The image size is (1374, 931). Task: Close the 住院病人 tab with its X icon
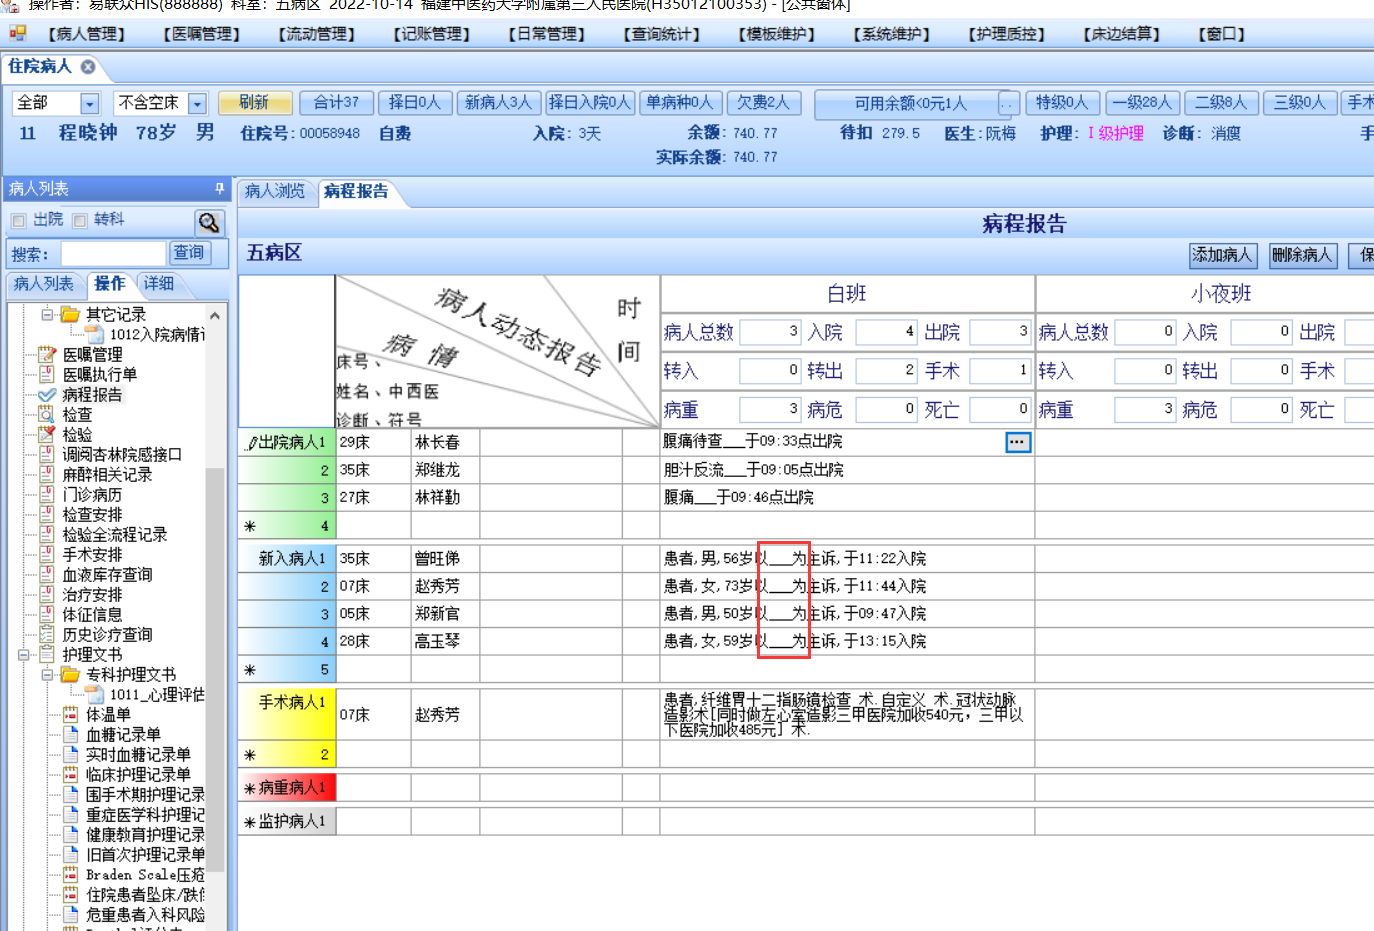[x=88, y=67]
